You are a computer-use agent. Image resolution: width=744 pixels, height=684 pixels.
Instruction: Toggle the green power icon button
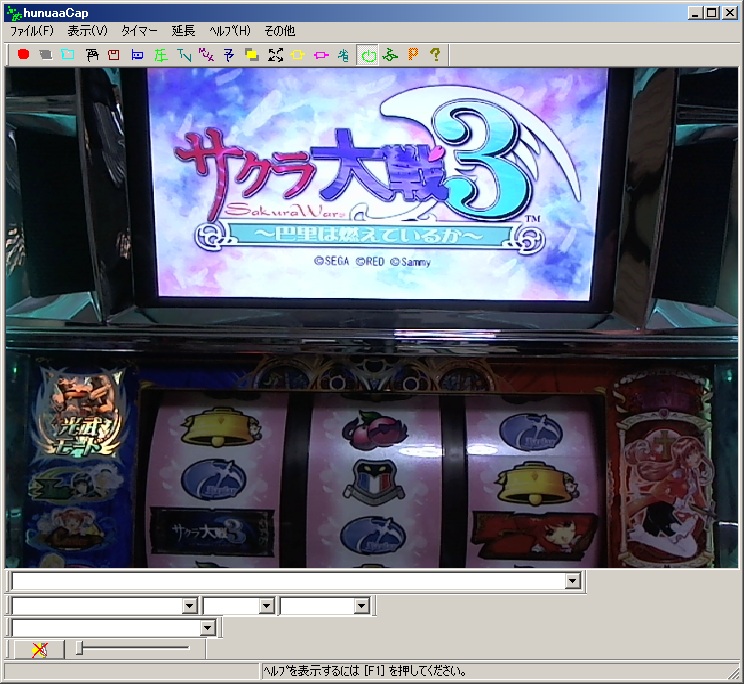tap(367, 55)
